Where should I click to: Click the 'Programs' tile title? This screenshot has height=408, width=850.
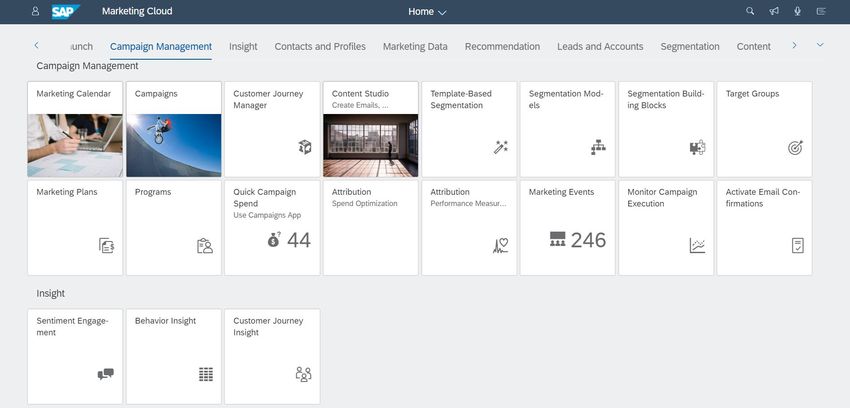pos(153,192)
